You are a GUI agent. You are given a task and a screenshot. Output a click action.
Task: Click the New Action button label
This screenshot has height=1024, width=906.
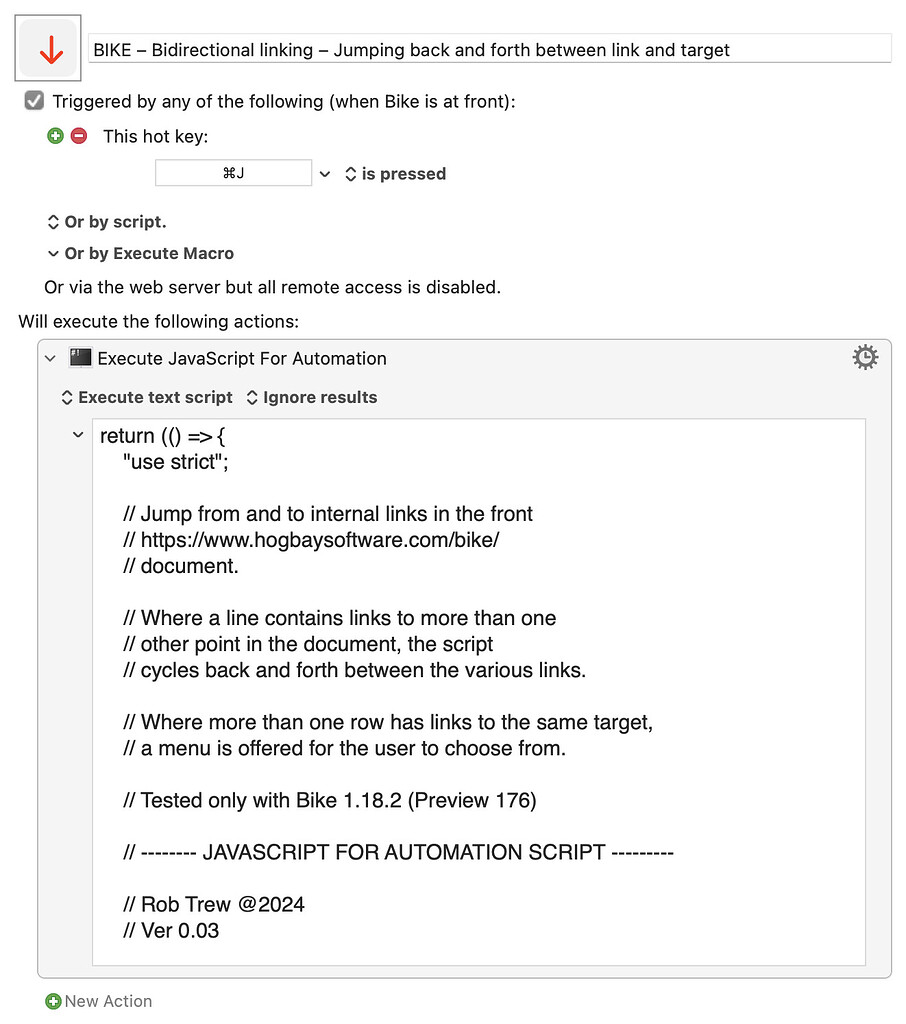pyautogui.click(x=108, y=1001)
